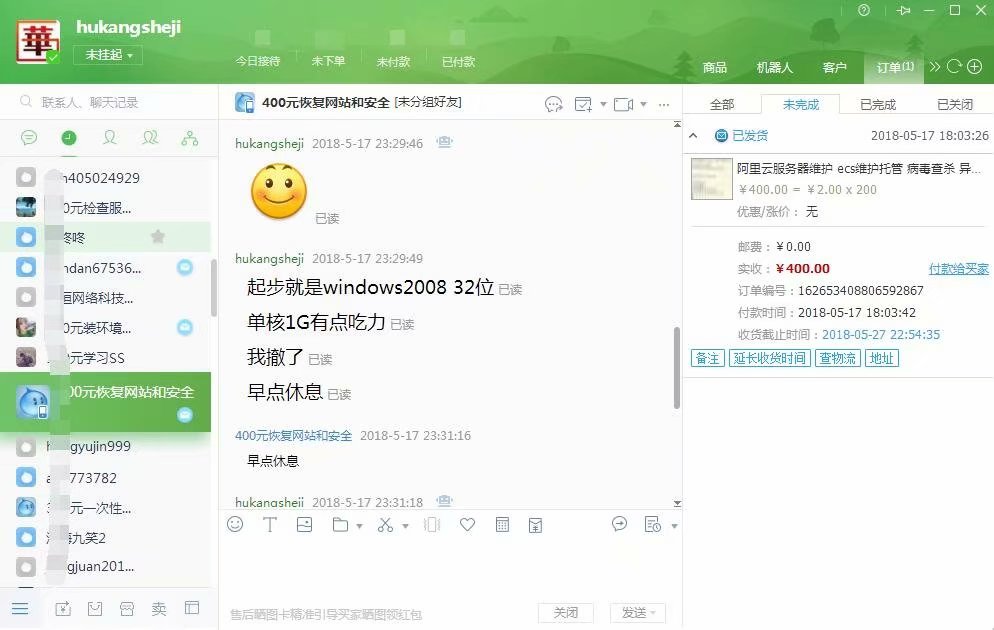
Task: Switch to the 机器人 tab
Action: click(774, 67)
